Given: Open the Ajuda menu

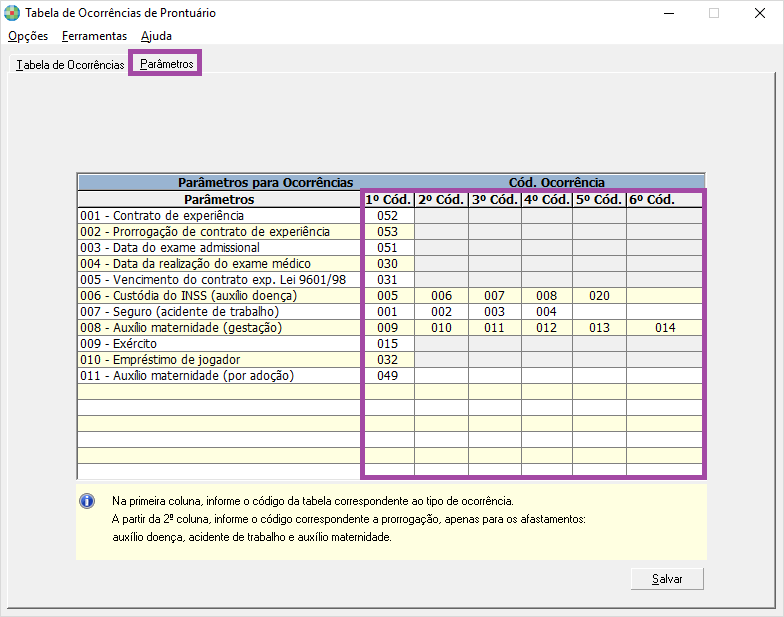Looking at the screenshot, I should coord(156,36).
